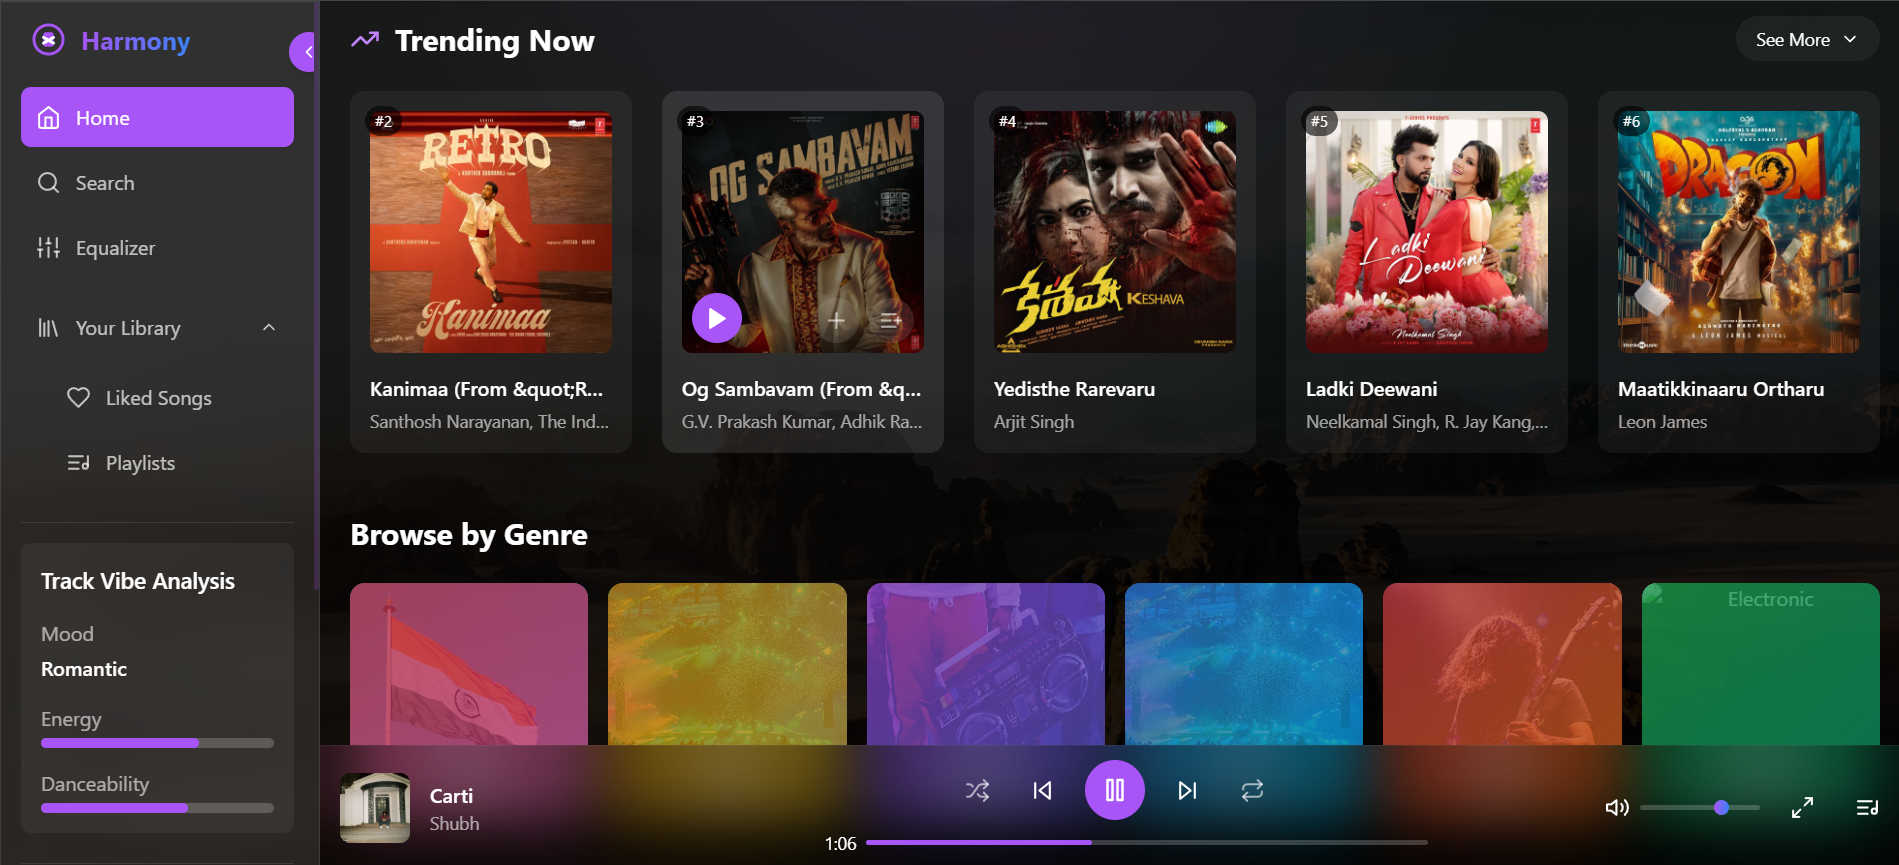Click the Energy level bar
The width and height of the screenshot is (1899, 865).
(x=157, y=743)
